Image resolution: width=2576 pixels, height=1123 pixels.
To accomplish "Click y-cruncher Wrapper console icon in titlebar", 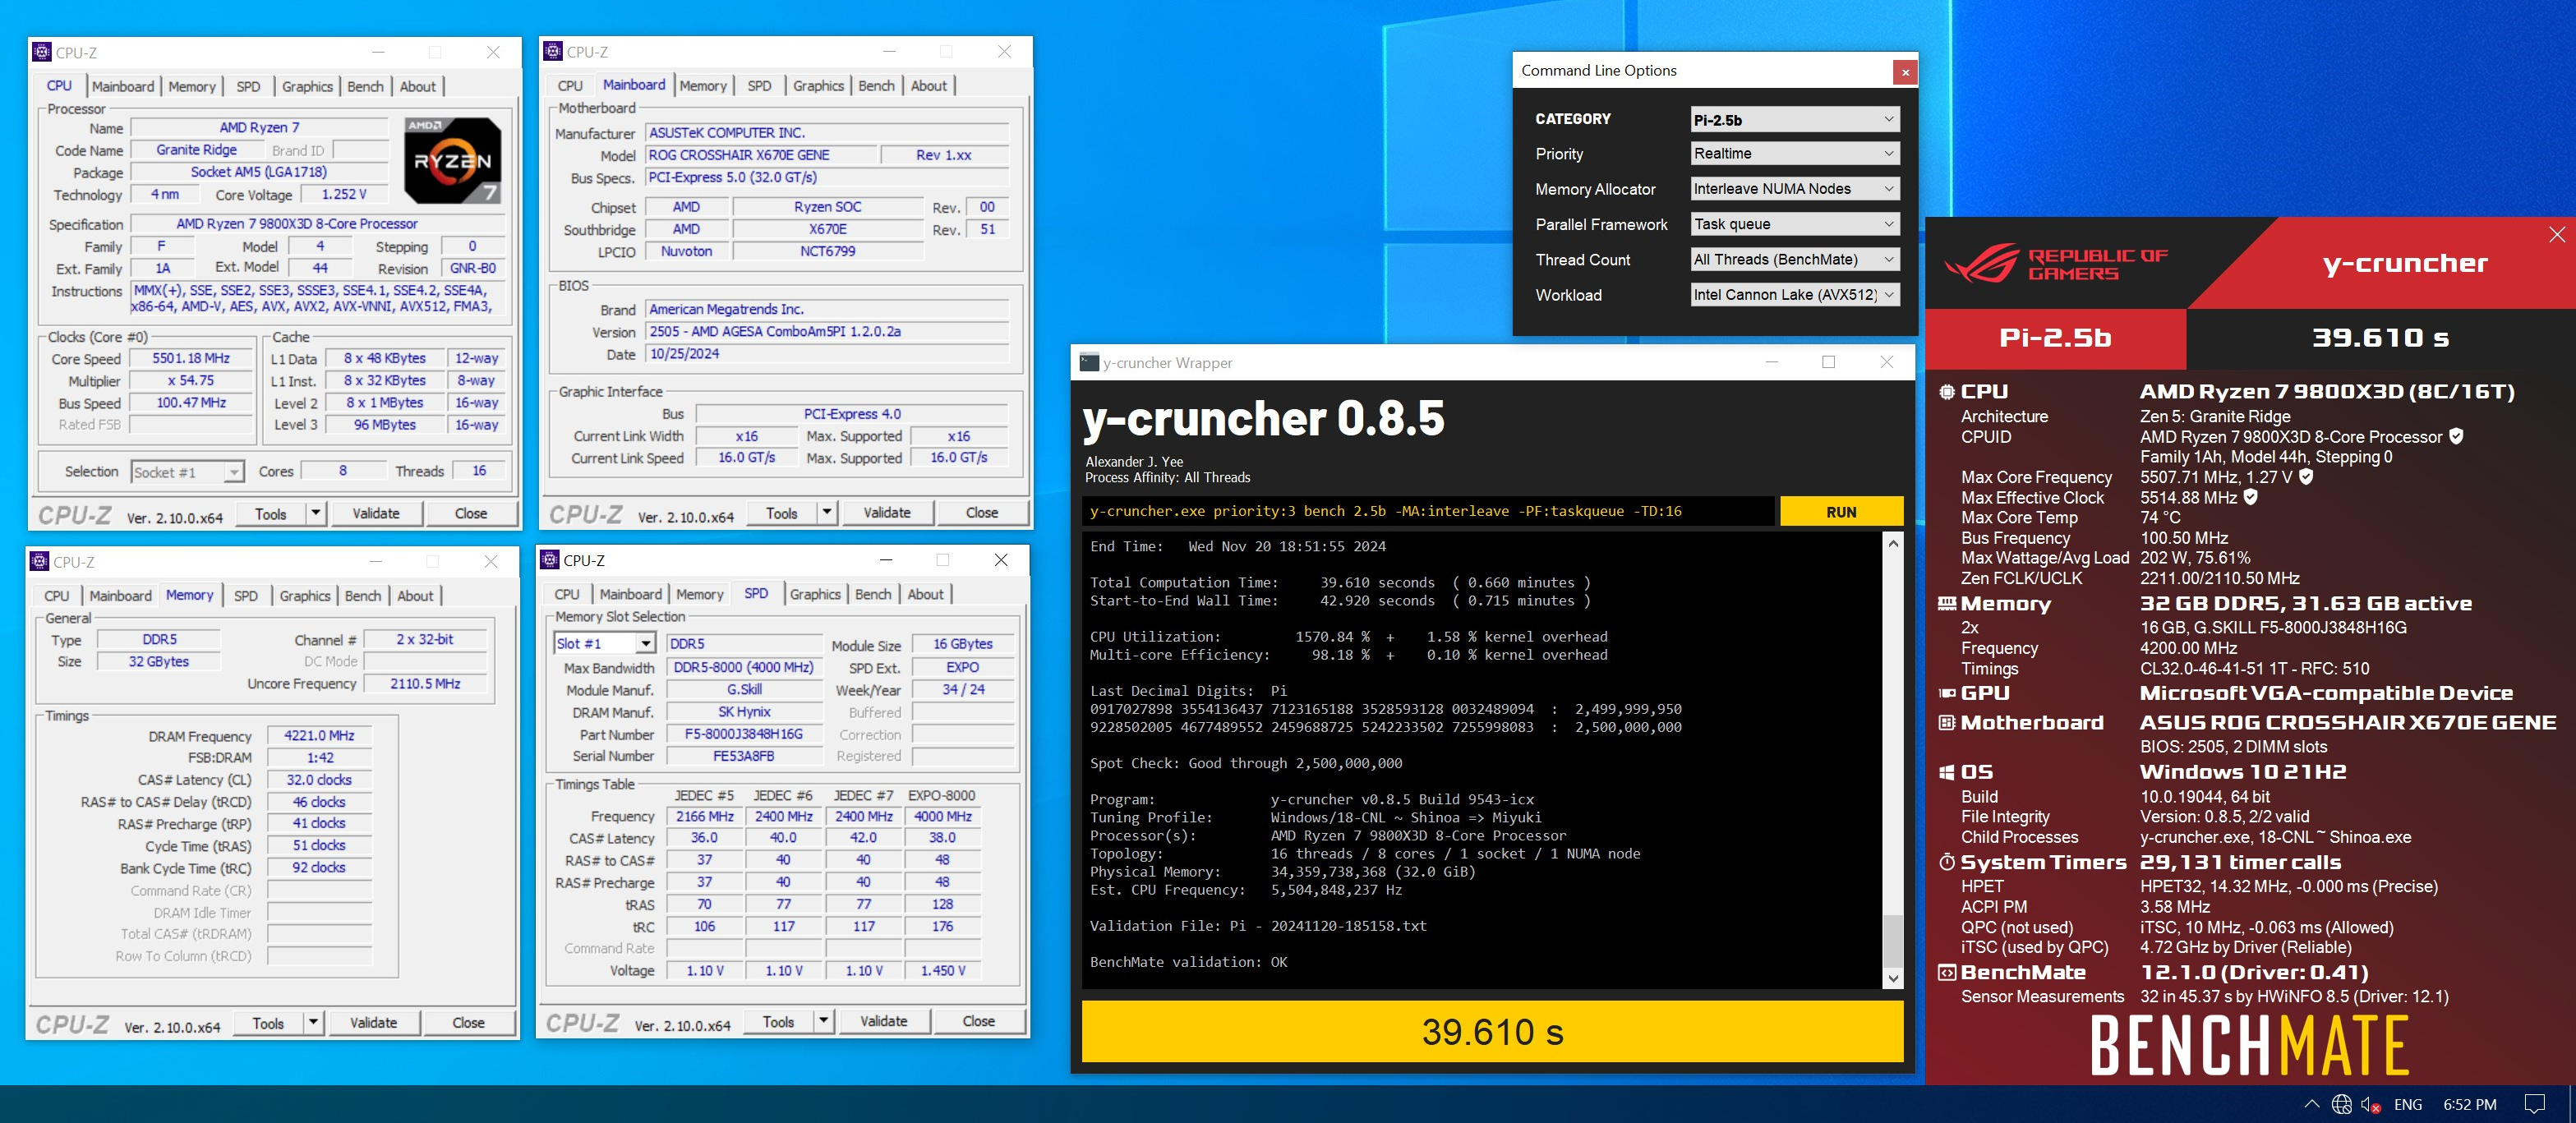I will click(x=1089, y=362).
